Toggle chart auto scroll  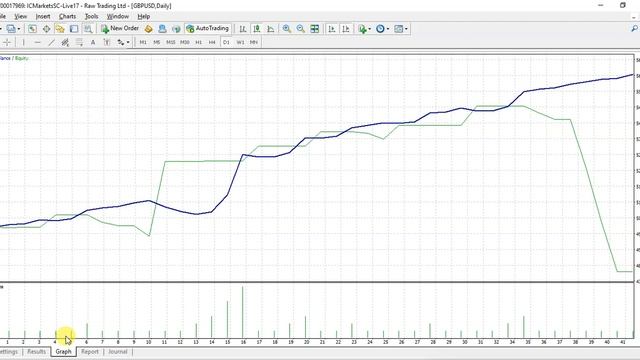[x=332, y=29]
